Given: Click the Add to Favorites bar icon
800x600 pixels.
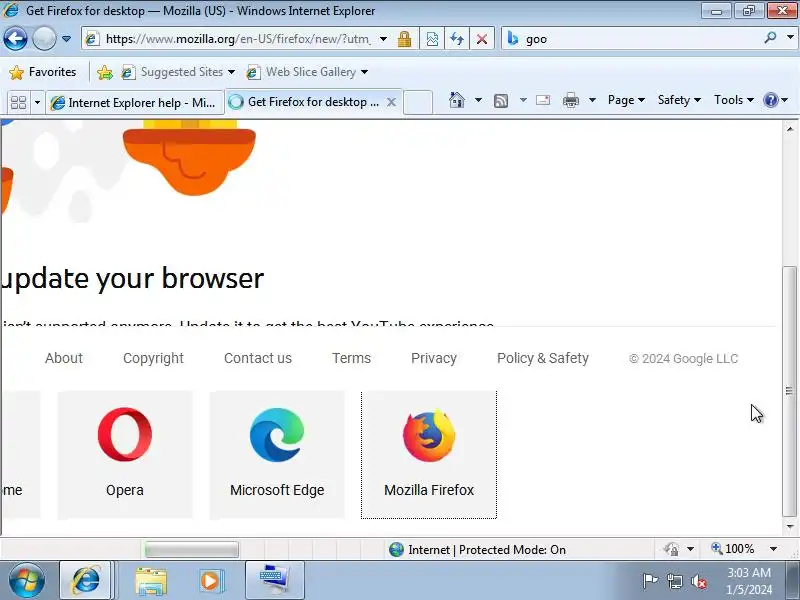Looking at the screenshot, I should click(105, 72).
